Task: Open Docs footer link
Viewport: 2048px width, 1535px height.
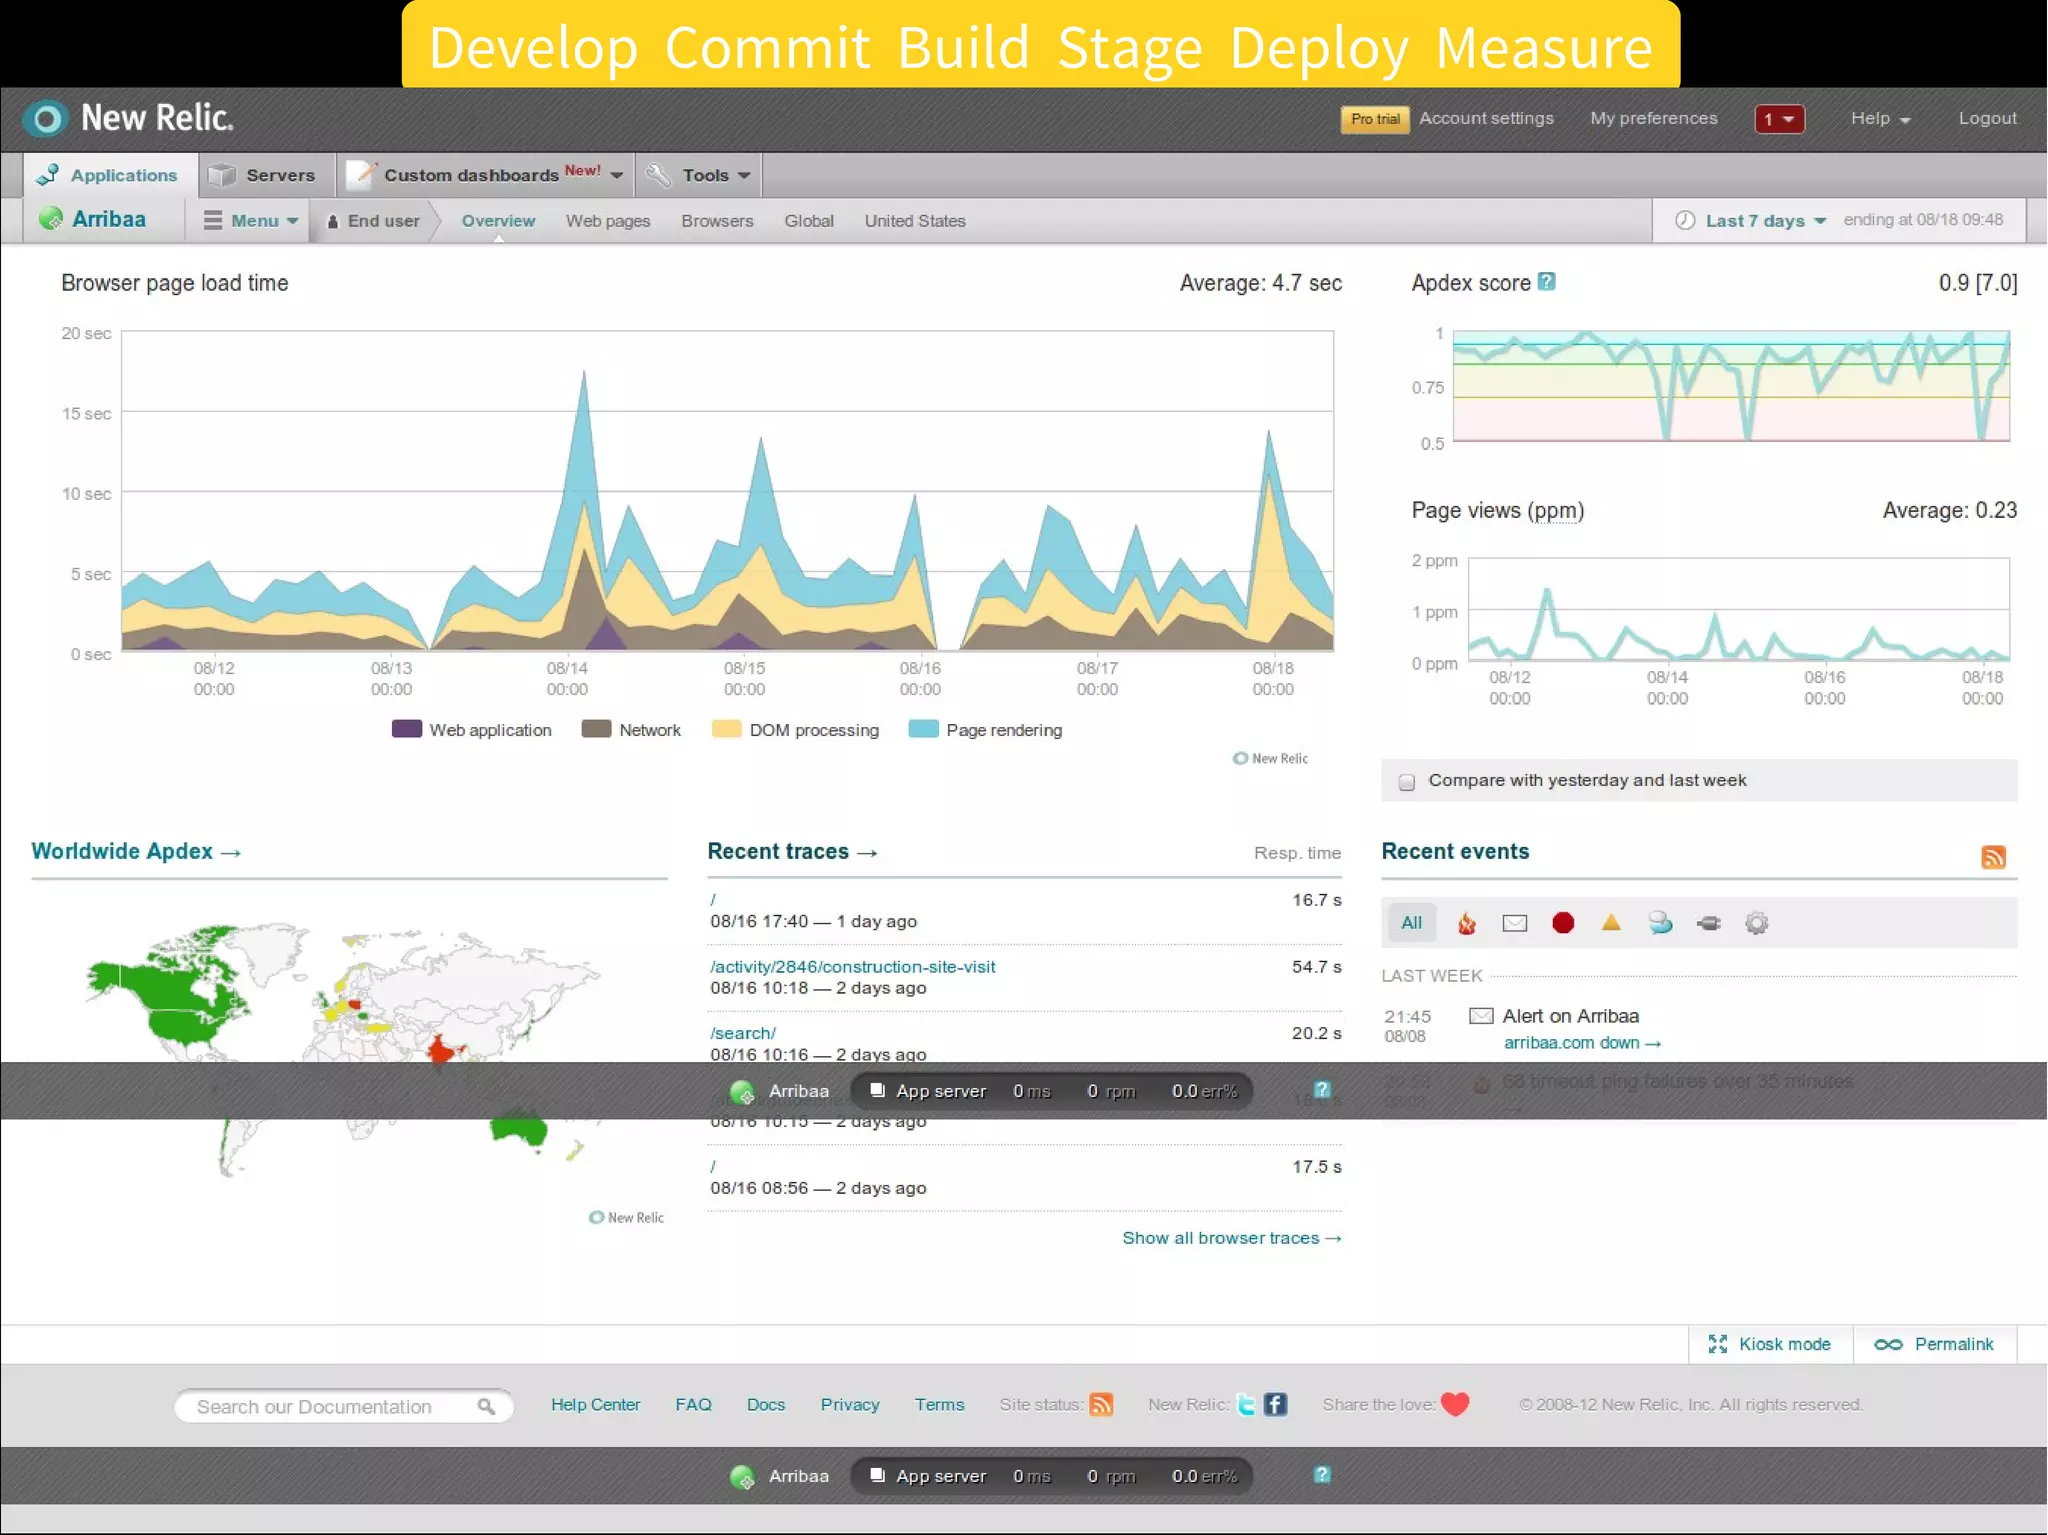Action: 766,1404
